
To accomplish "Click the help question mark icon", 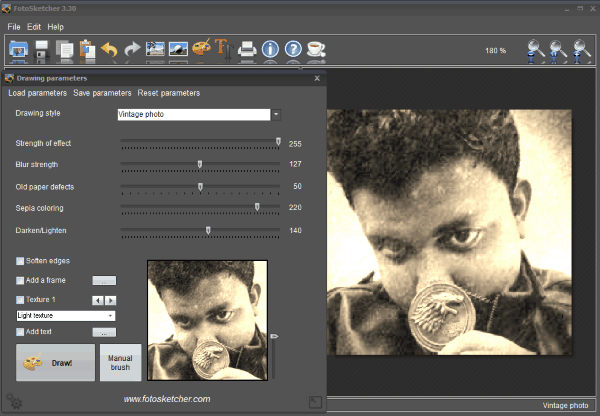I will (293, 49).
